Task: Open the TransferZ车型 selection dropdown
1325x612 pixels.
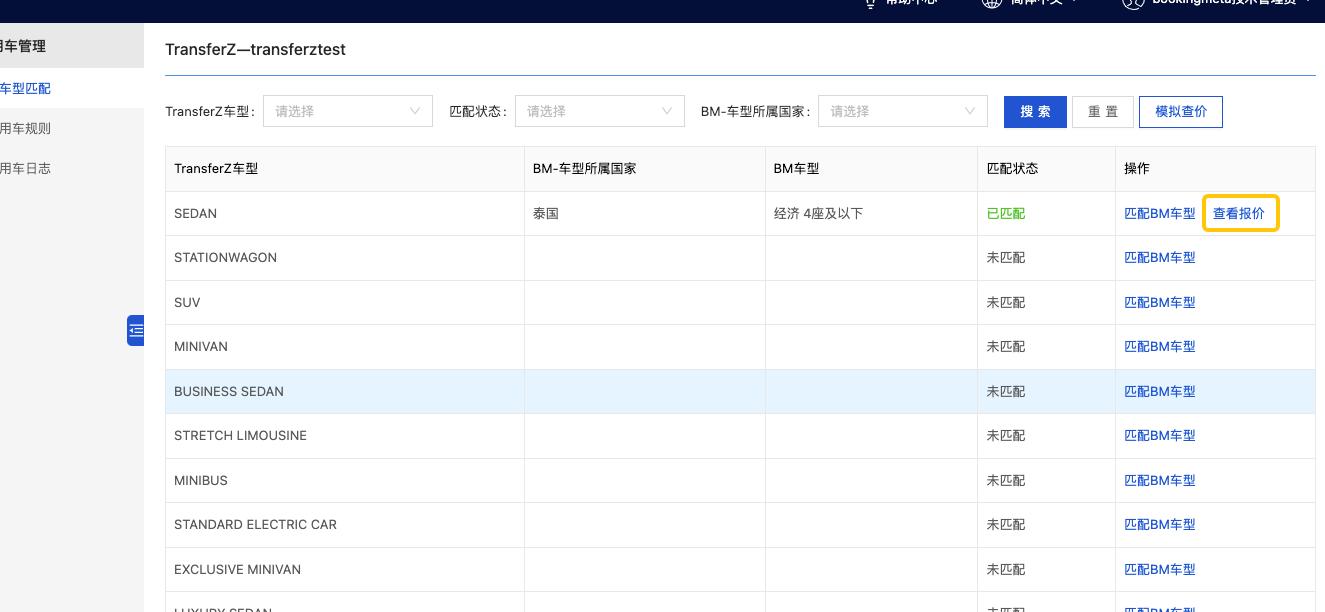Action: point(347,111)
